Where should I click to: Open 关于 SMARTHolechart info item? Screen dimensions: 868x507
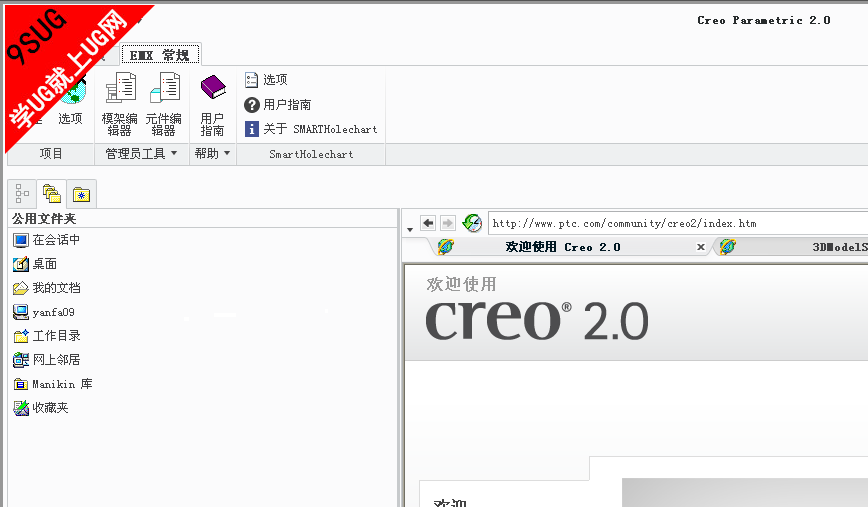pyautogui.click(x=311, y=129)
